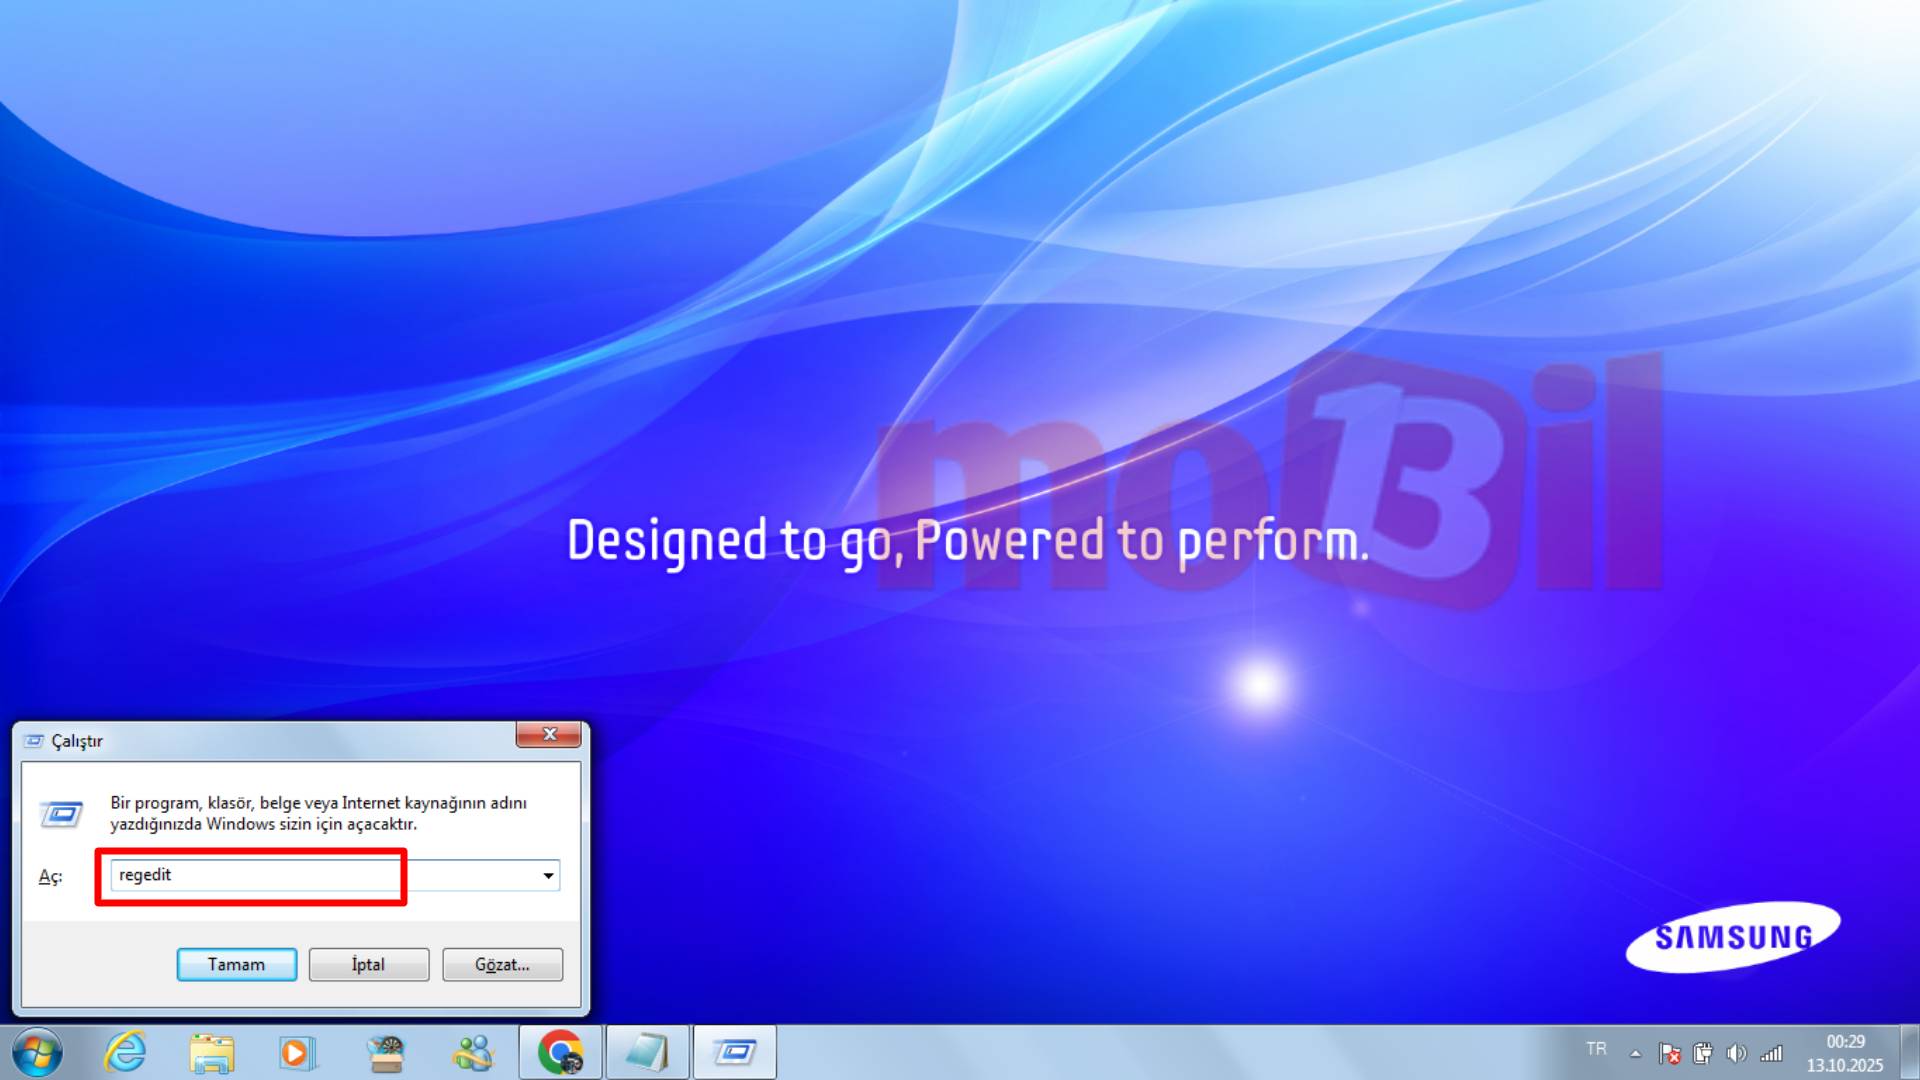The width and height of the screenshot is (1920, 1080).
Task: Click the Google Chrome taskbar icon
Action: 560,1052
